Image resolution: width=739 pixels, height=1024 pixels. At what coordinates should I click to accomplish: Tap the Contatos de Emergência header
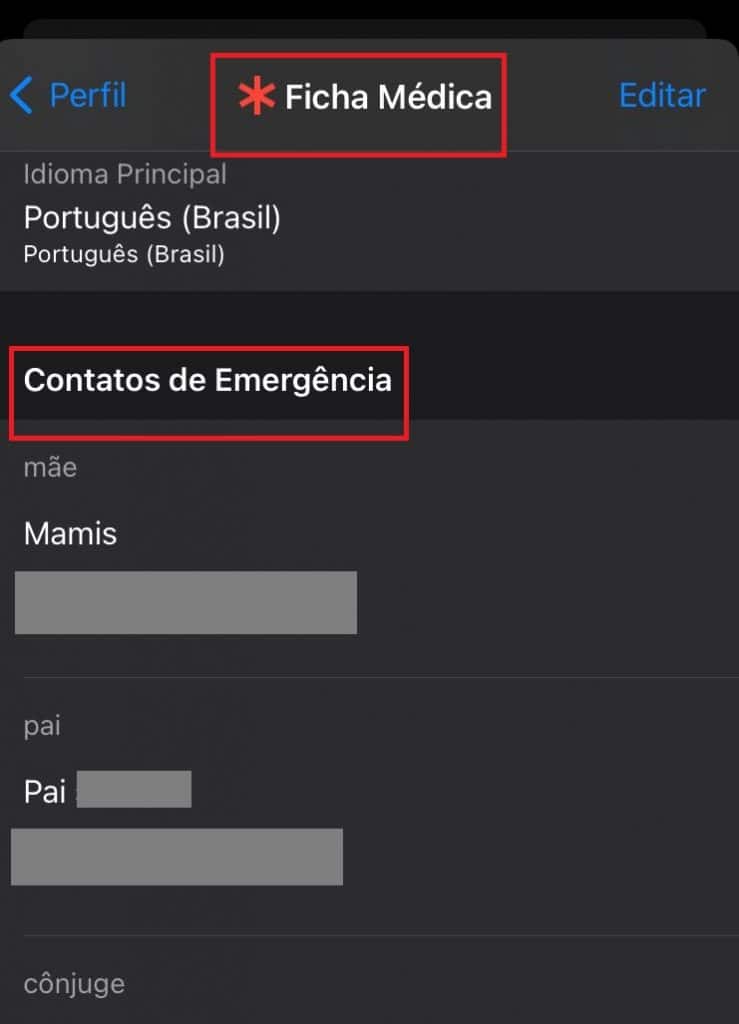208,380
